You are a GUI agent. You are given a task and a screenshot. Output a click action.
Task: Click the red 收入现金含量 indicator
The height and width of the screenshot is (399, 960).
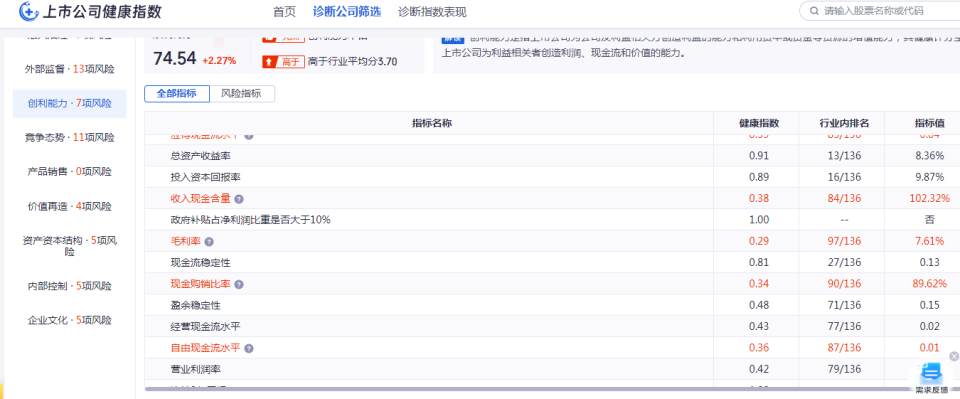[x=201, y=199]
